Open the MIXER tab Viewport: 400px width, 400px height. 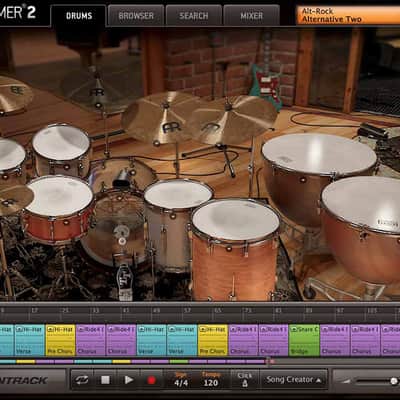[251, 16]
